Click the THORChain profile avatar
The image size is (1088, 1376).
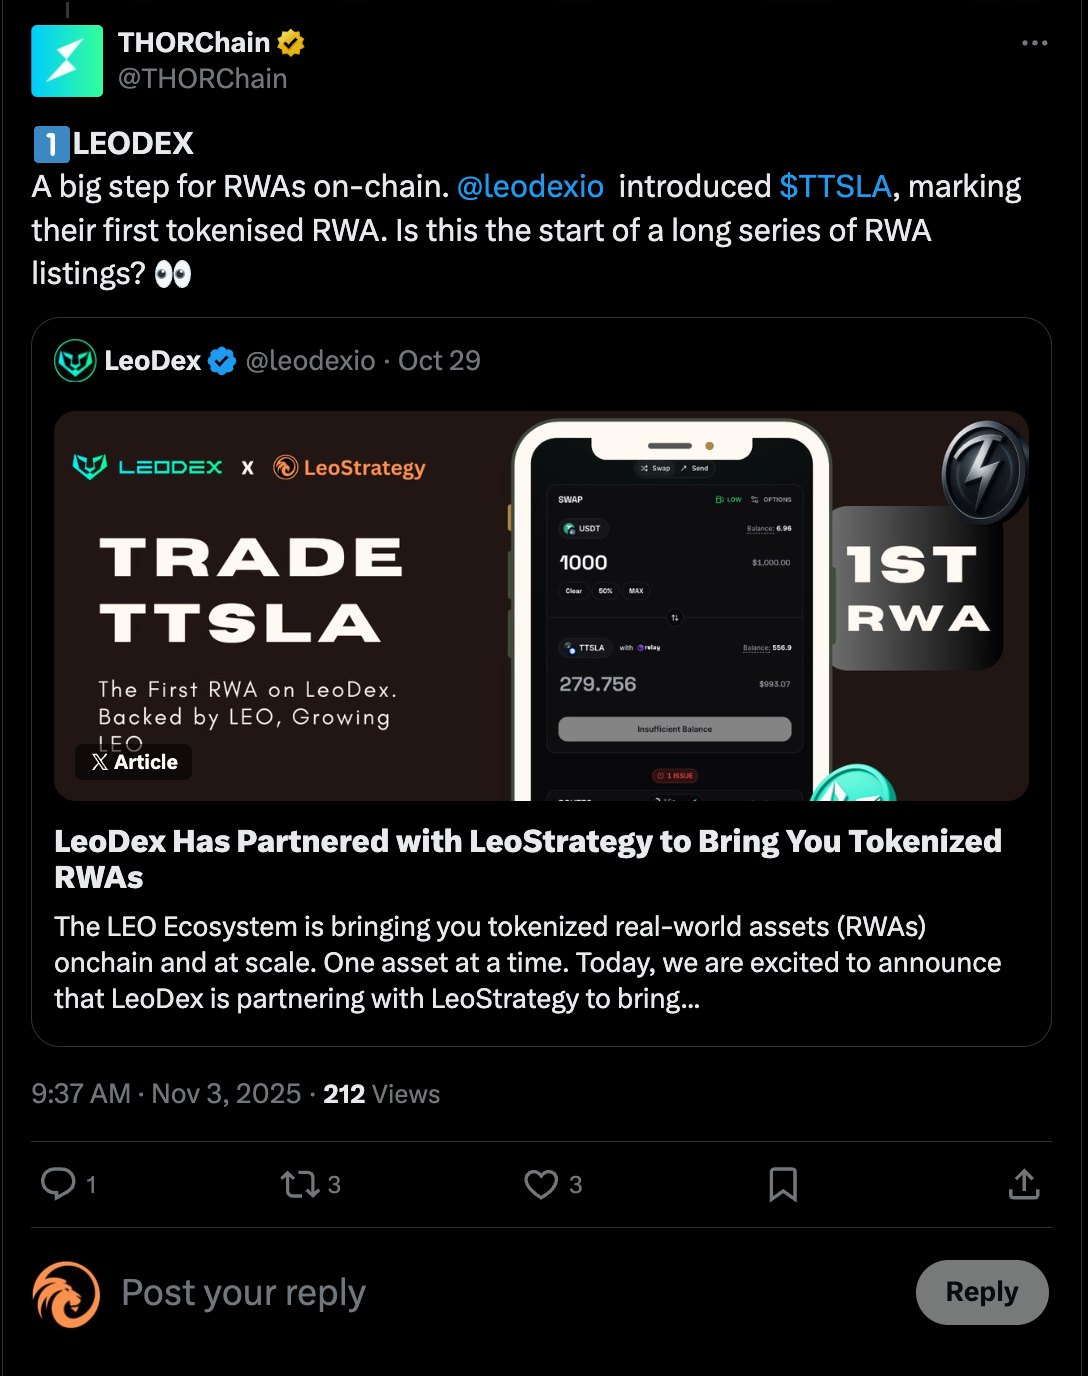coord(67,61)
